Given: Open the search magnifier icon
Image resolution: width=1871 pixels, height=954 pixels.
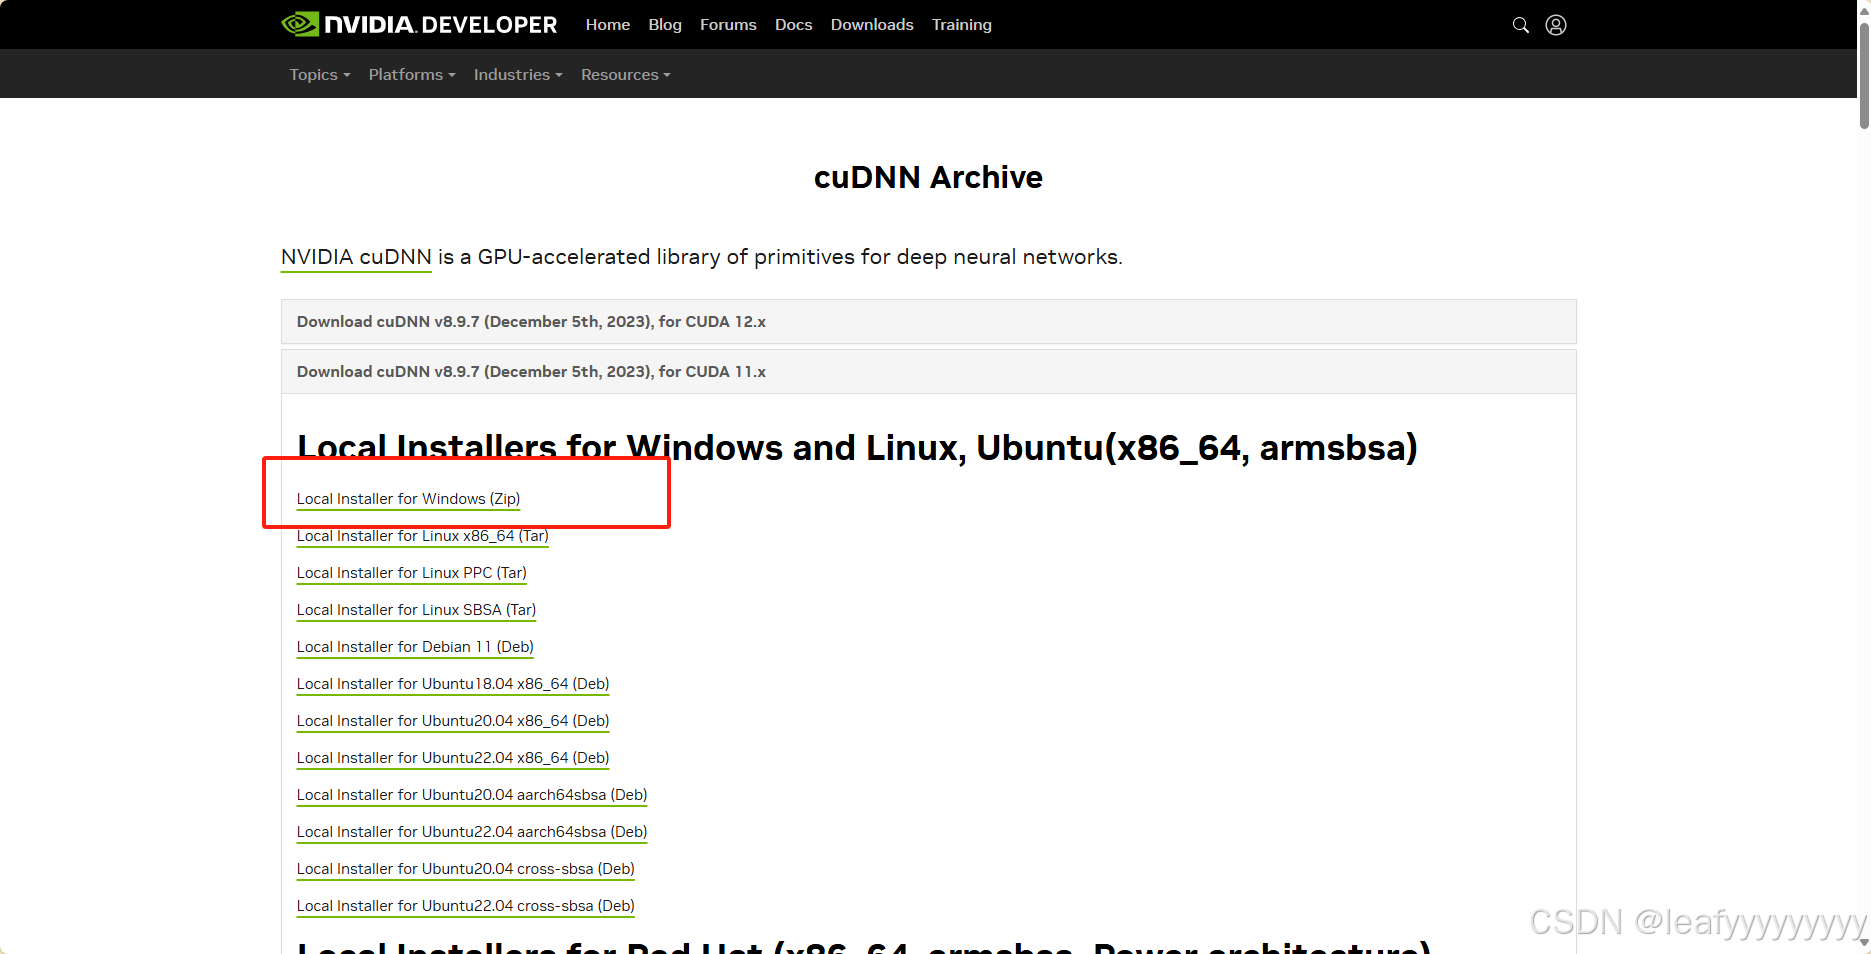Looking at the screenshot, I should pyautogui.click(x=1520, y=25).
